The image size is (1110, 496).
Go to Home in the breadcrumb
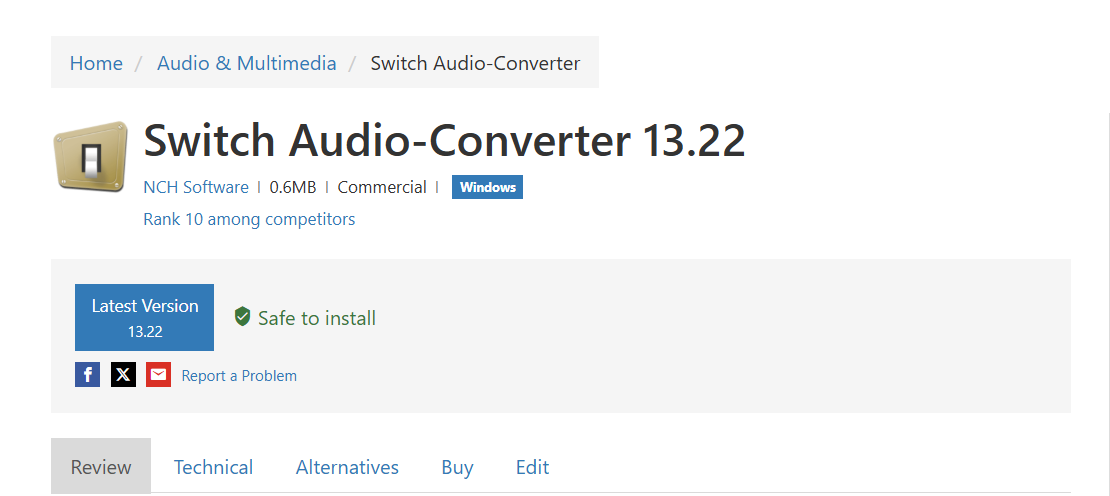[96, 63]
